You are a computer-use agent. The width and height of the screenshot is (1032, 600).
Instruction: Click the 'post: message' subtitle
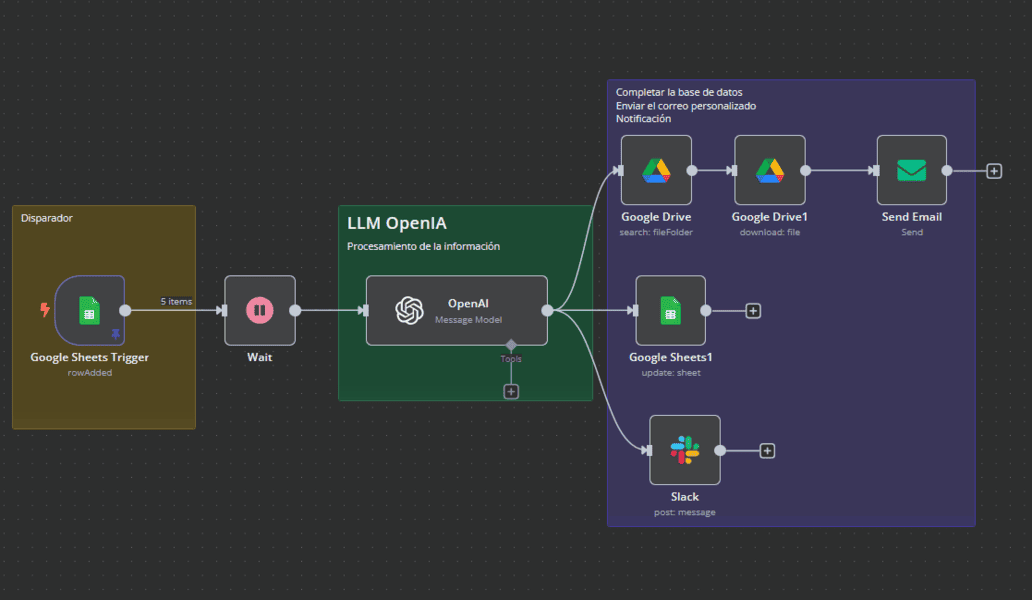pos(684,512)
